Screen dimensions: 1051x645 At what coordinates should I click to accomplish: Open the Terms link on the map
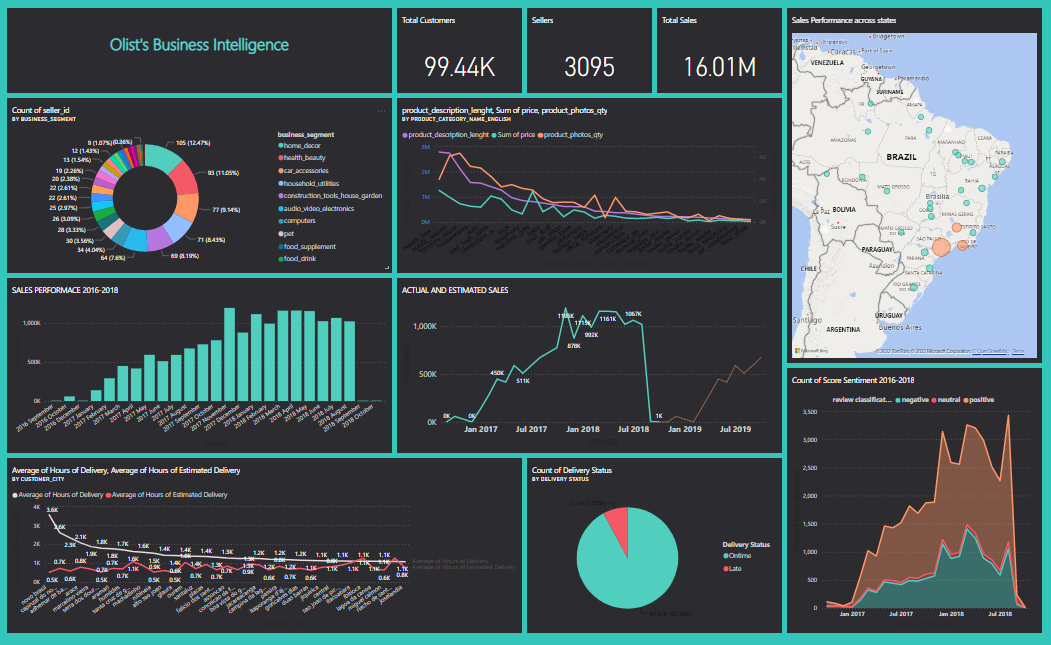(x=1017, y=351)
